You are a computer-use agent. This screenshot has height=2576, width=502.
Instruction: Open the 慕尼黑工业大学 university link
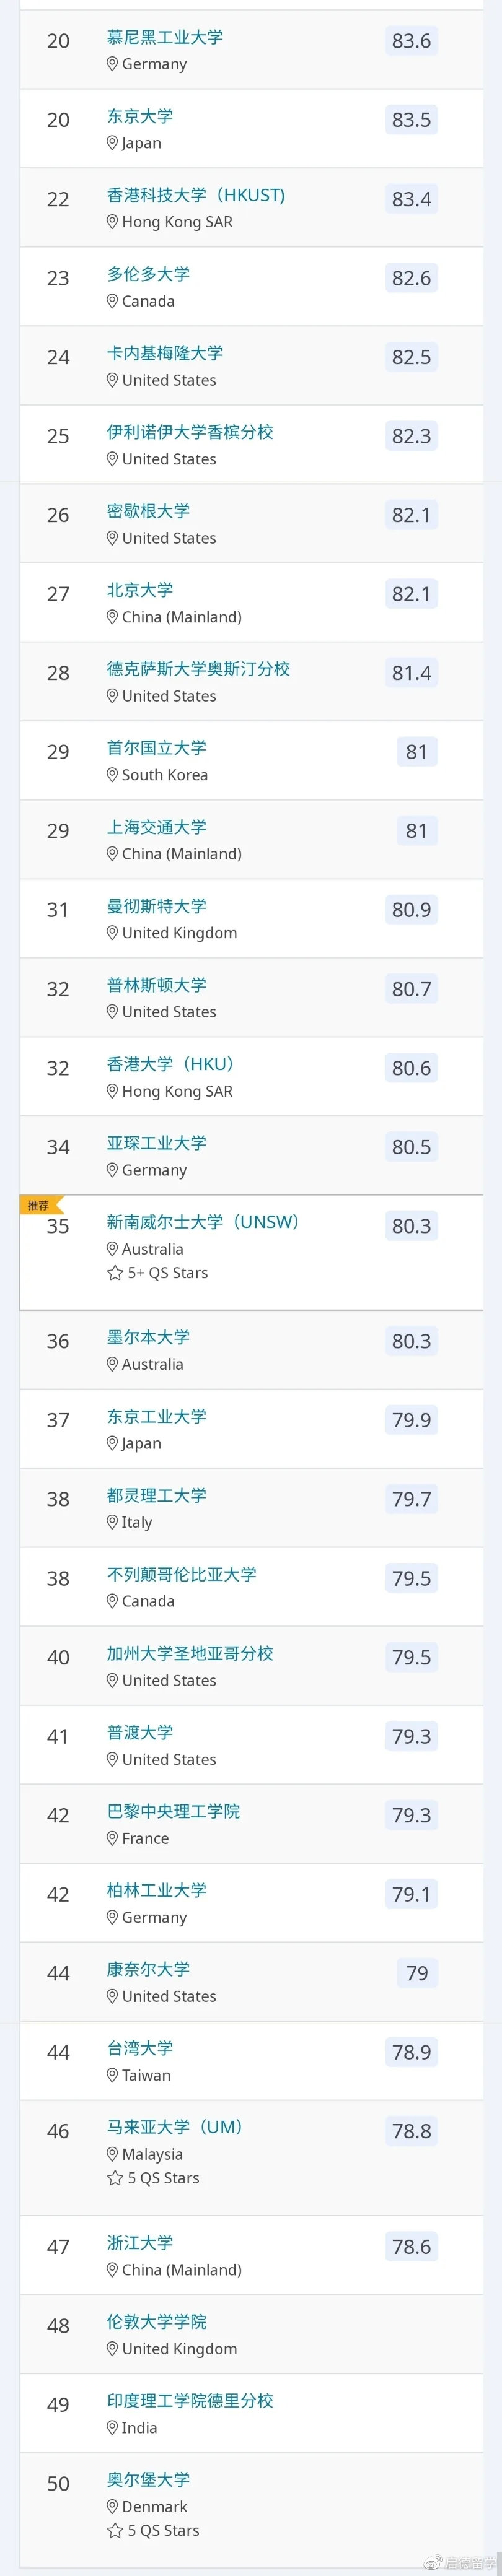point(165,38)
